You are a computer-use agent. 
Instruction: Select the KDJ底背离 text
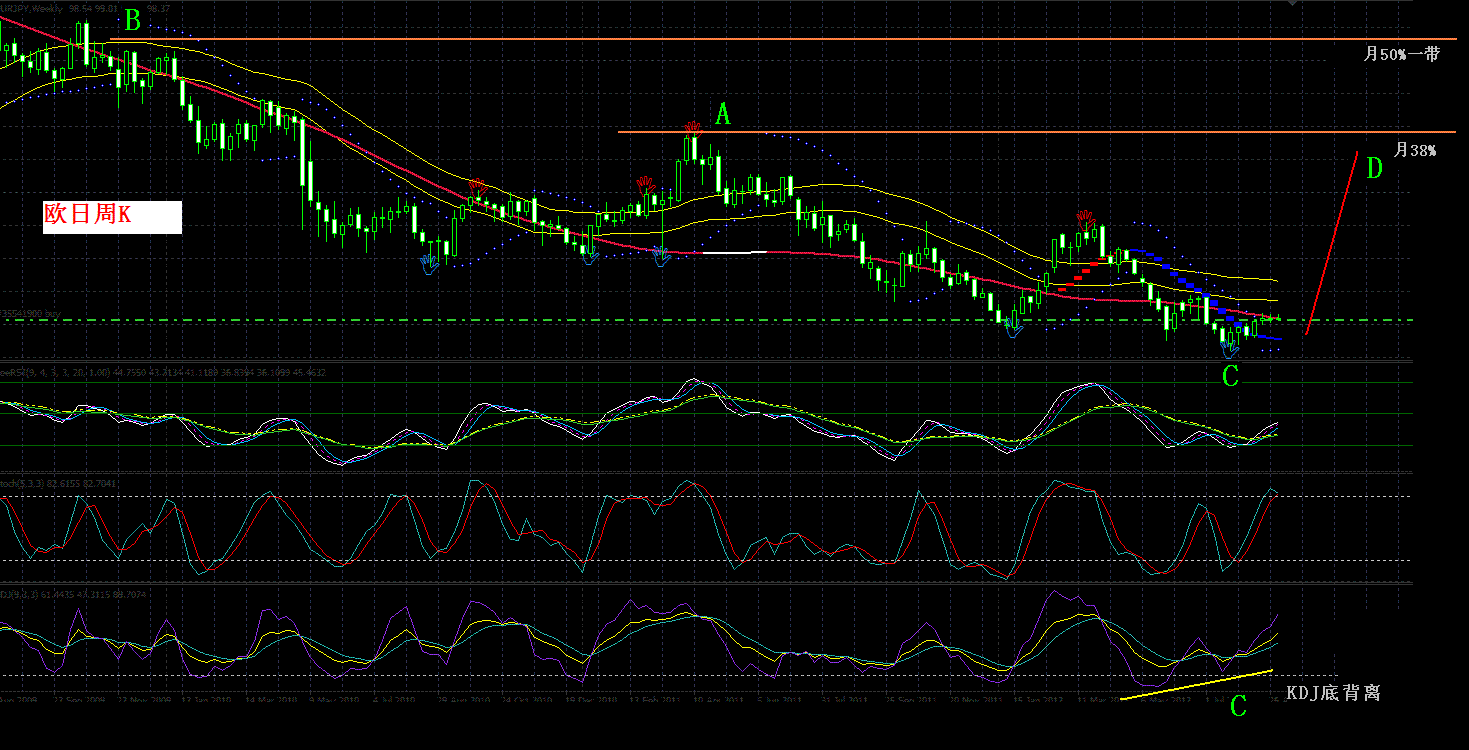[x=1333, y=692]
